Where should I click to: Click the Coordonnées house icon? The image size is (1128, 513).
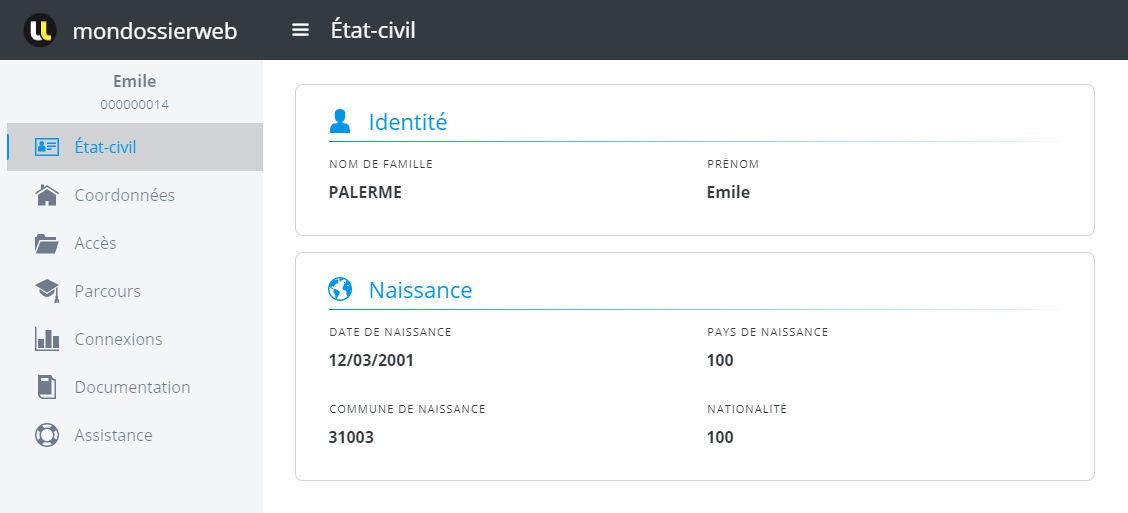[x=47, y=195]
